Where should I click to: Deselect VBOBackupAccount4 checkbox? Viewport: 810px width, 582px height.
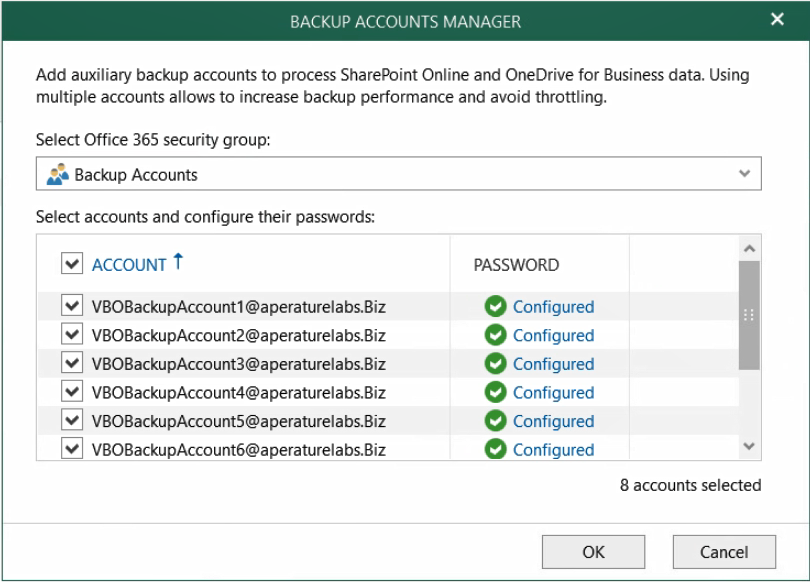[72, 393]
